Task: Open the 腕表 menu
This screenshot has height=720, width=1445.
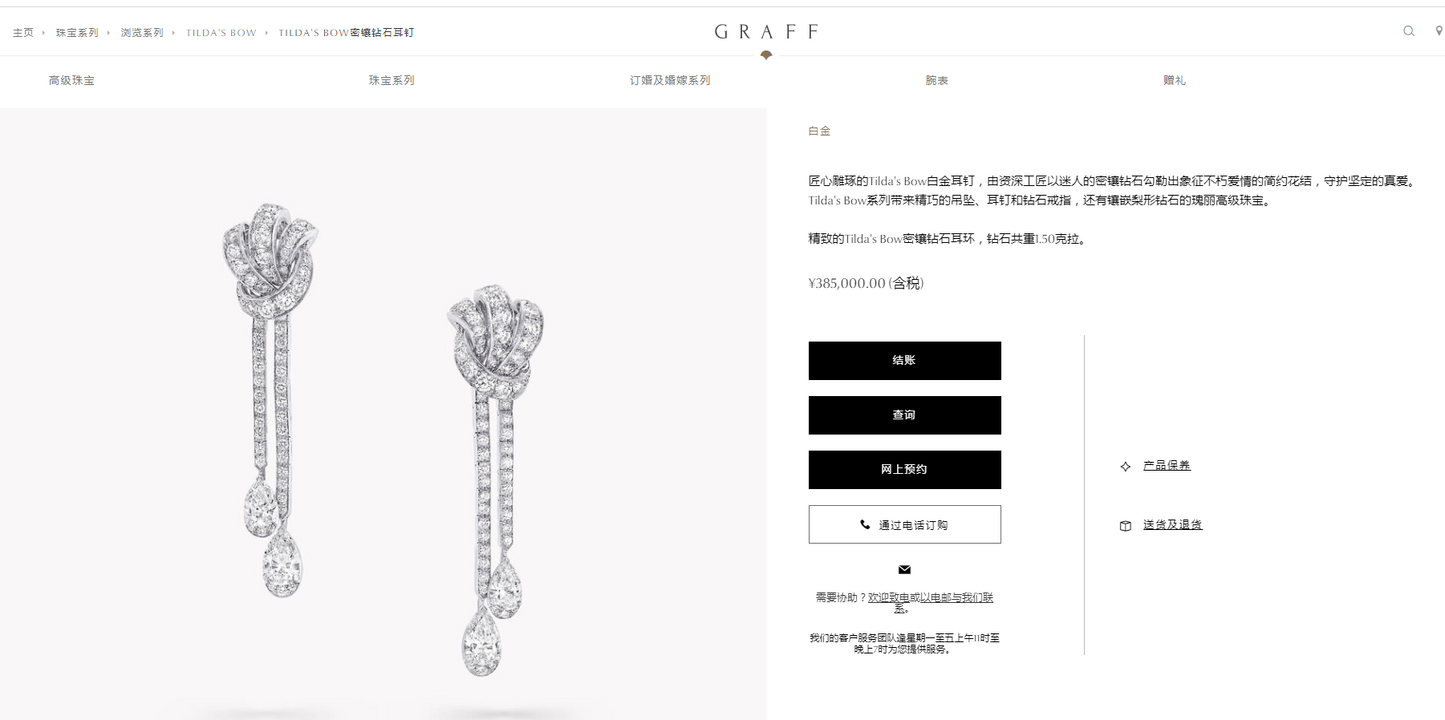Action: pos(937,80)
